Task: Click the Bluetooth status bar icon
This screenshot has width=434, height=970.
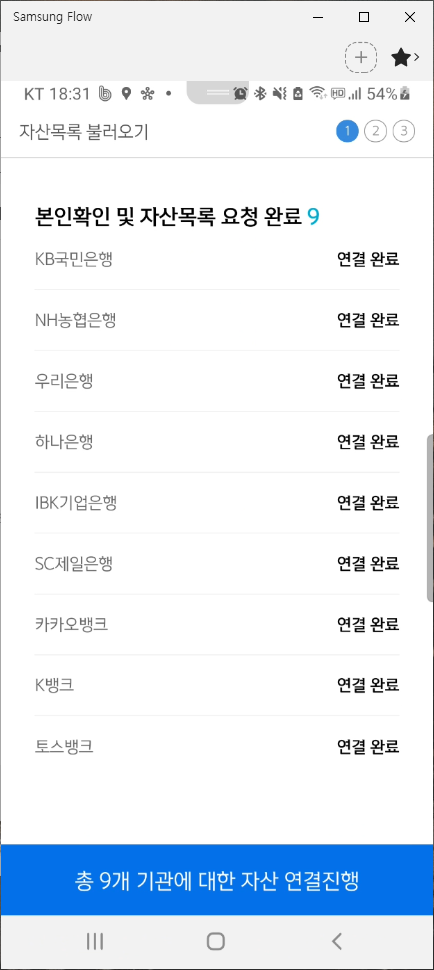Action: click(261, 93)
